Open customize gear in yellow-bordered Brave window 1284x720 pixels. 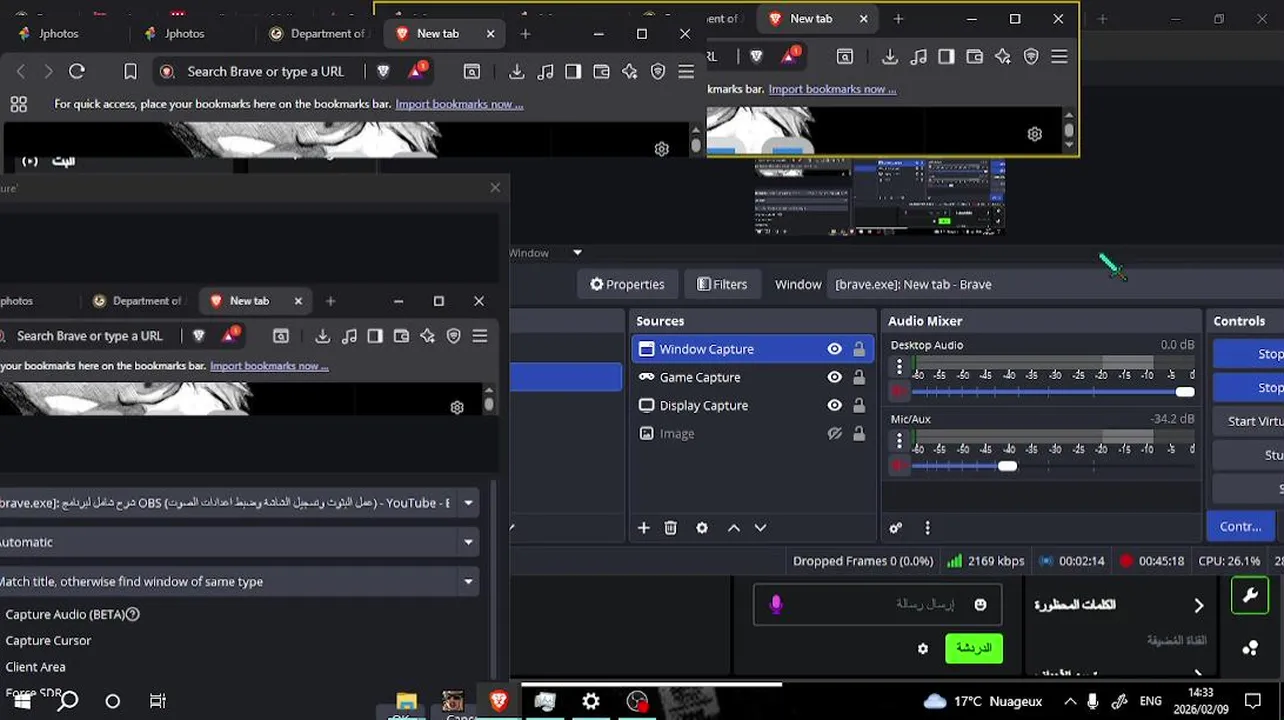click(x=1035, y=134)
